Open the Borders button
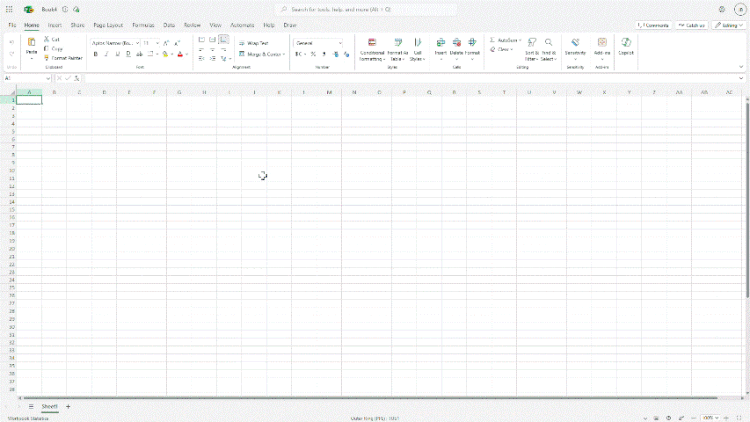This screenshot has width=750, height=422. point(150,54)
